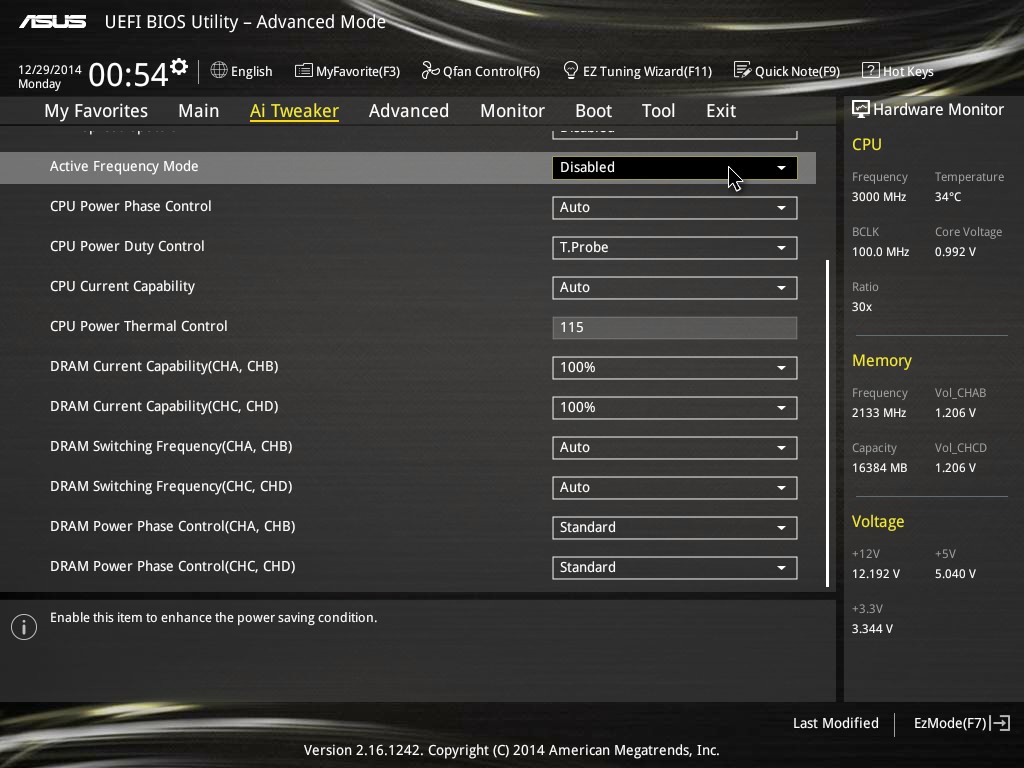1024x768 pixels.
Task: Open the Main tab
Action: (199, 111)
